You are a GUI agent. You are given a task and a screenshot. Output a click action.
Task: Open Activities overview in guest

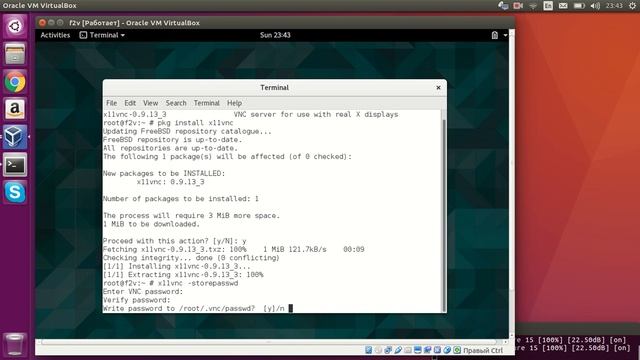[x=55, y=35]
